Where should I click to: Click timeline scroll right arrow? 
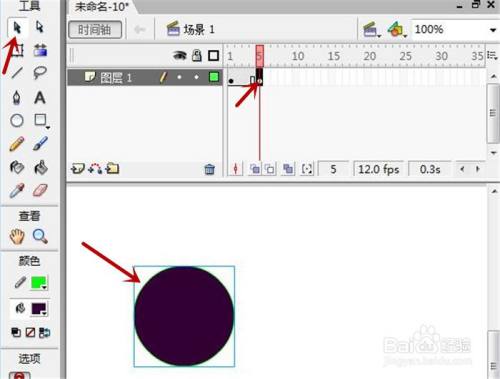coord(478,169)
